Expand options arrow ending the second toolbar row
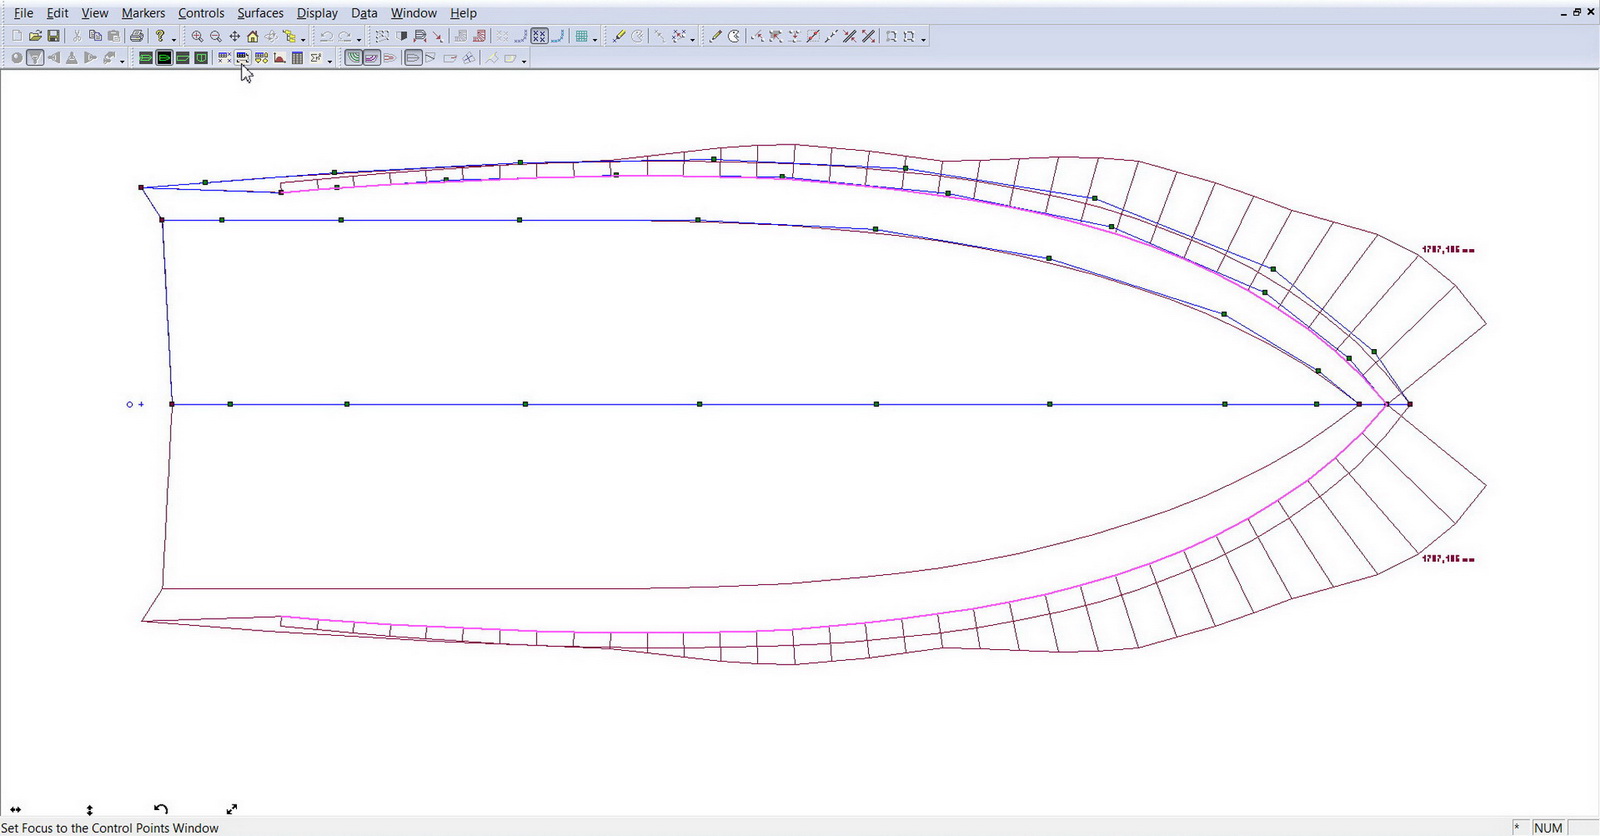This screenshot has height=836, width=1600. [x=524, y=61]
